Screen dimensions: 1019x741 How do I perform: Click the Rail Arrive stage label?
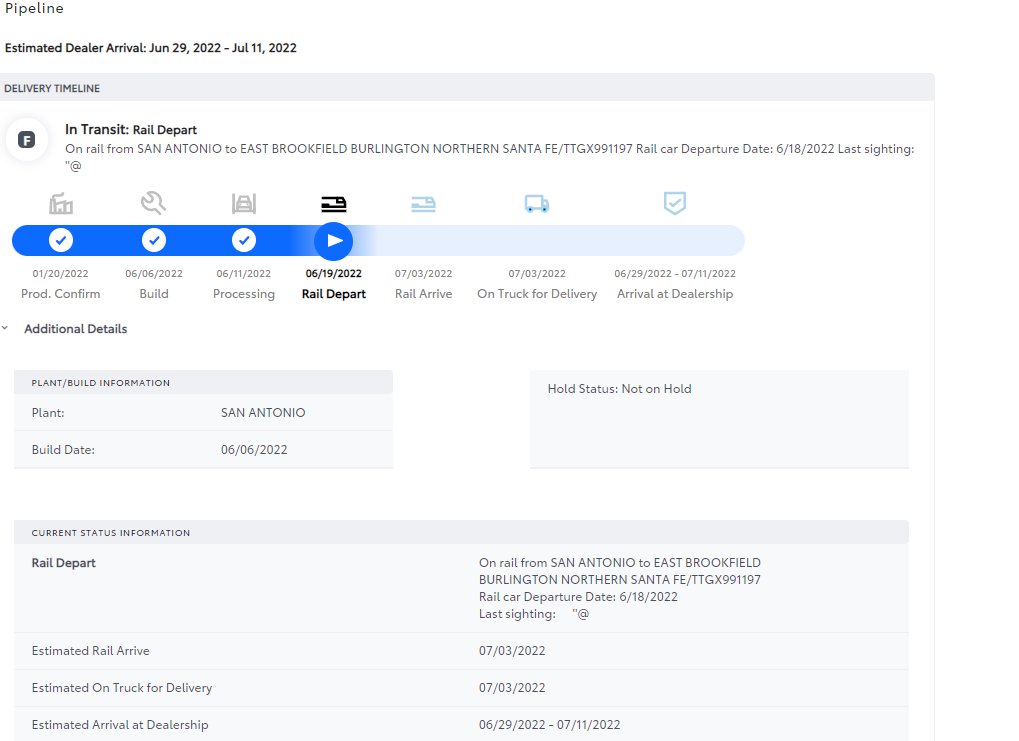[x=423, y=294]
